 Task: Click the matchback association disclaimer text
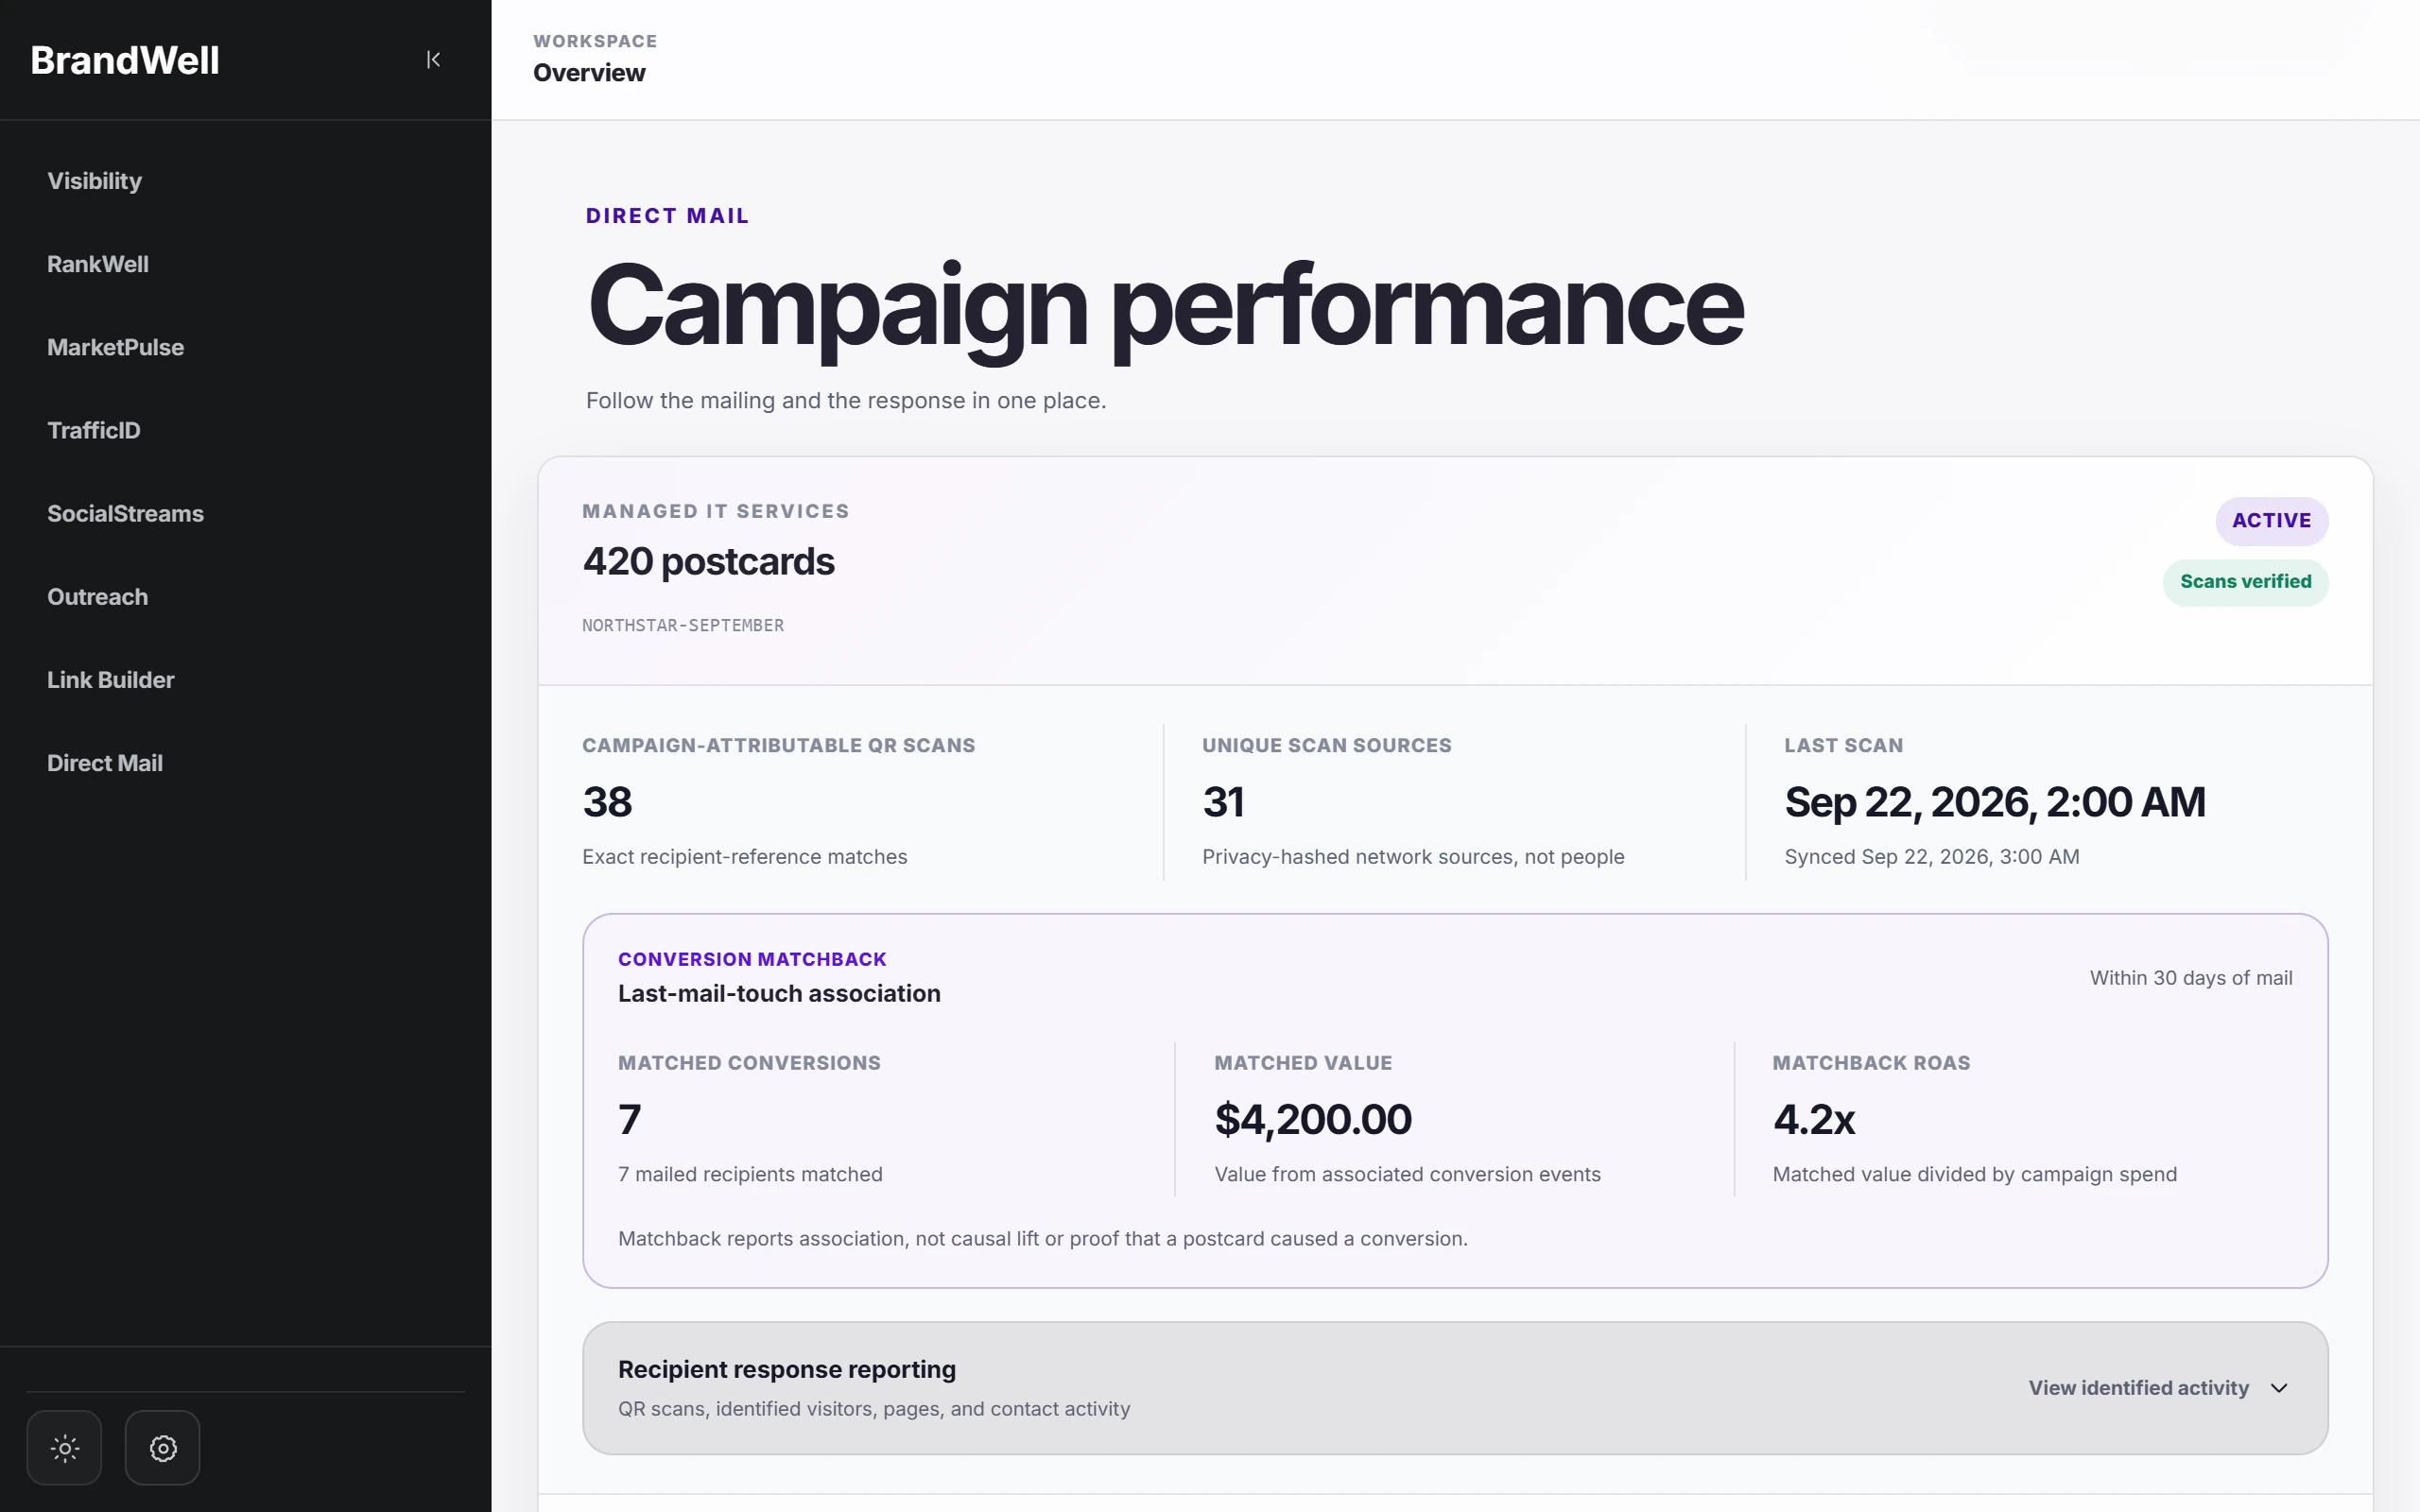pos(1042,1238)
